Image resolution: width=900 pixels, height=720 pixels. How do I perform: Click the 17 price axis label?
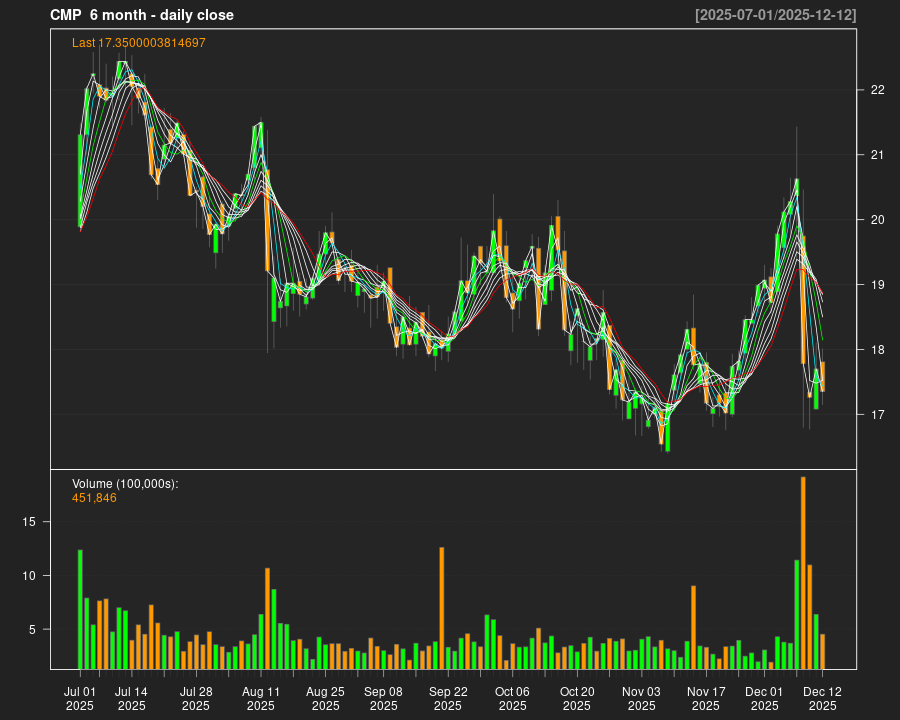[878, 415]
